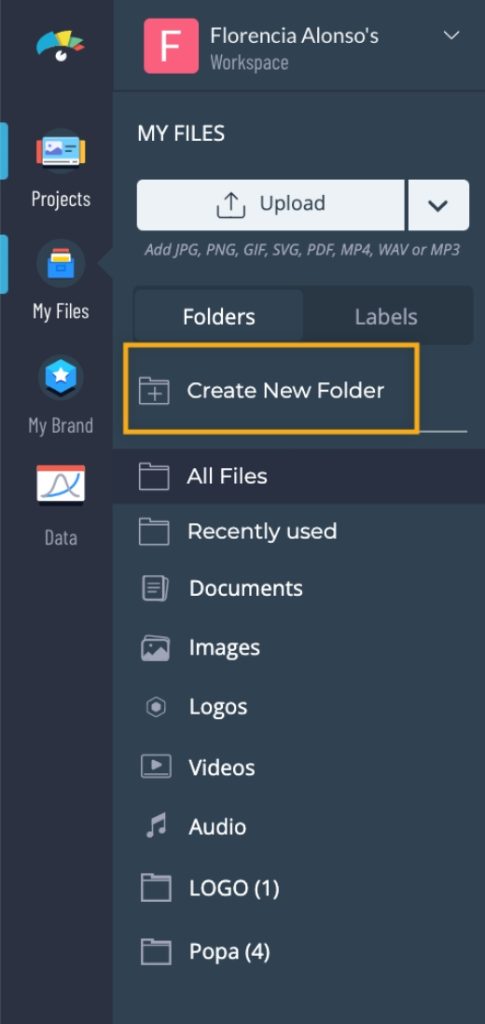Open the Data chart icon
The width and height of the screenshot is (485, 1024).
[61, 485]
